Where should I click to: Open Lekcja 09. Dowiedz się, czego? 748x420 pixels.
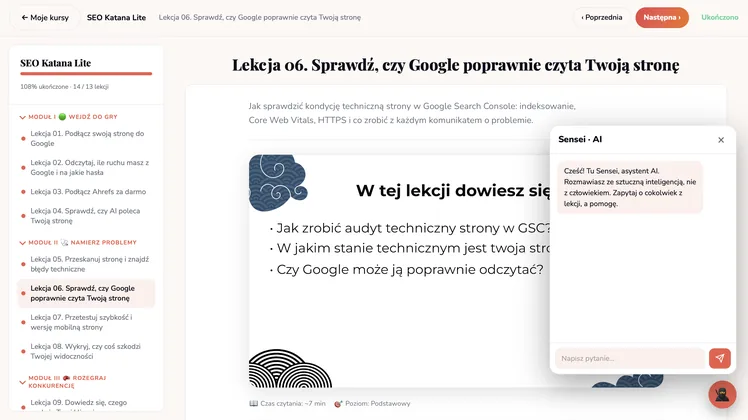(86, 404)
